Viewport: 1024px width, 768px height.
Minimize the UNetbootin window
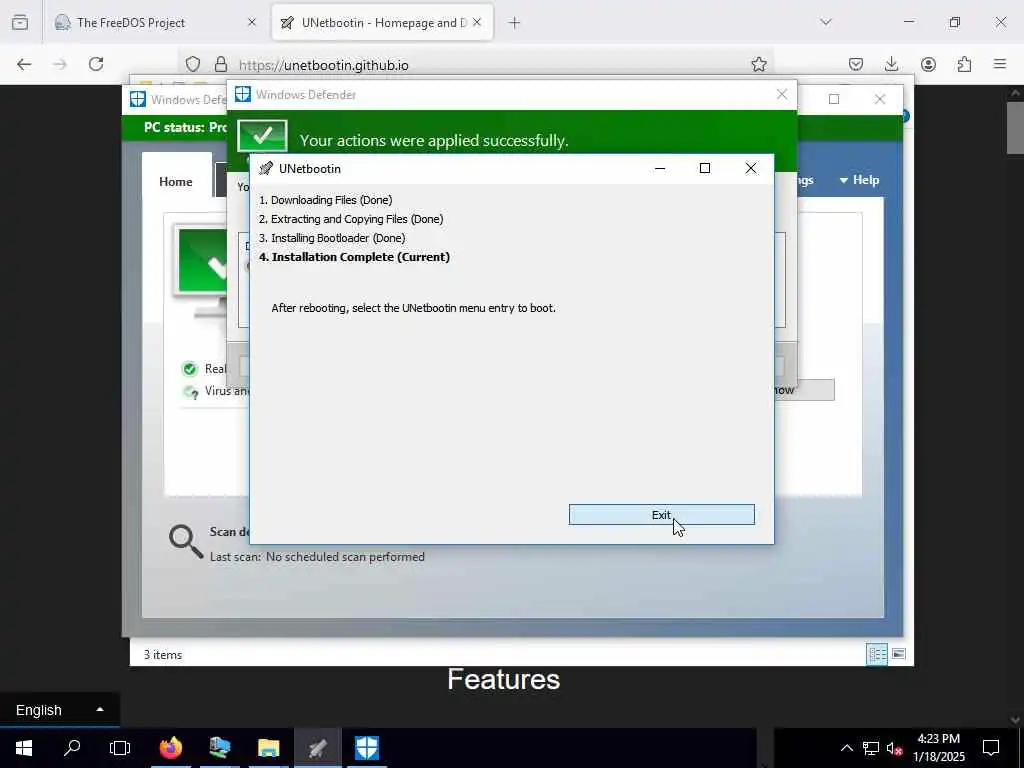pos(660,168)
